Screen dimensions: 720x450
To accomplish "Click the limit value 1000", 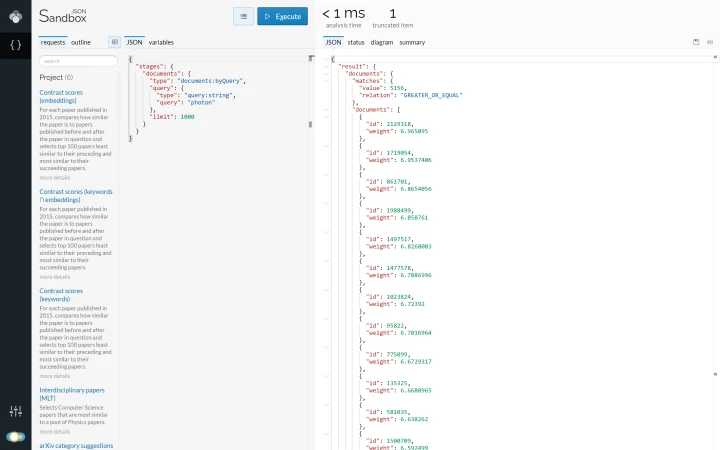I will click(x=187, y=117).
